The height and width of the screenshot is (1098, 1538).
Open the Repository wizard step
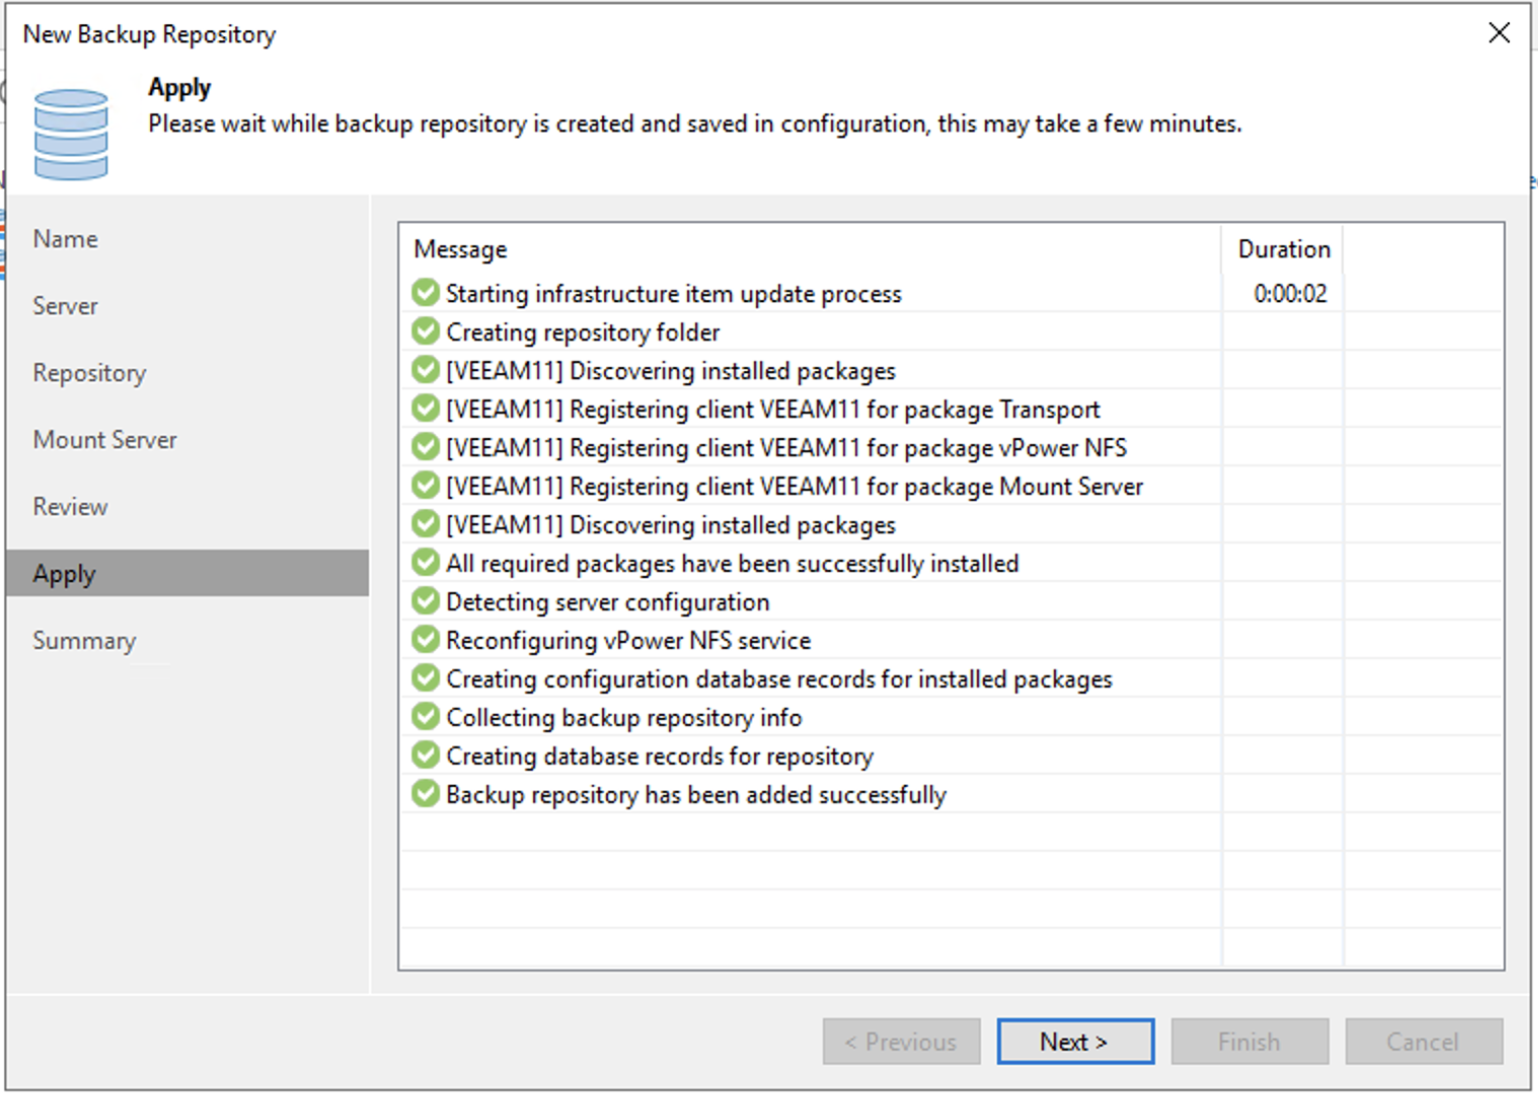[89, 373]
